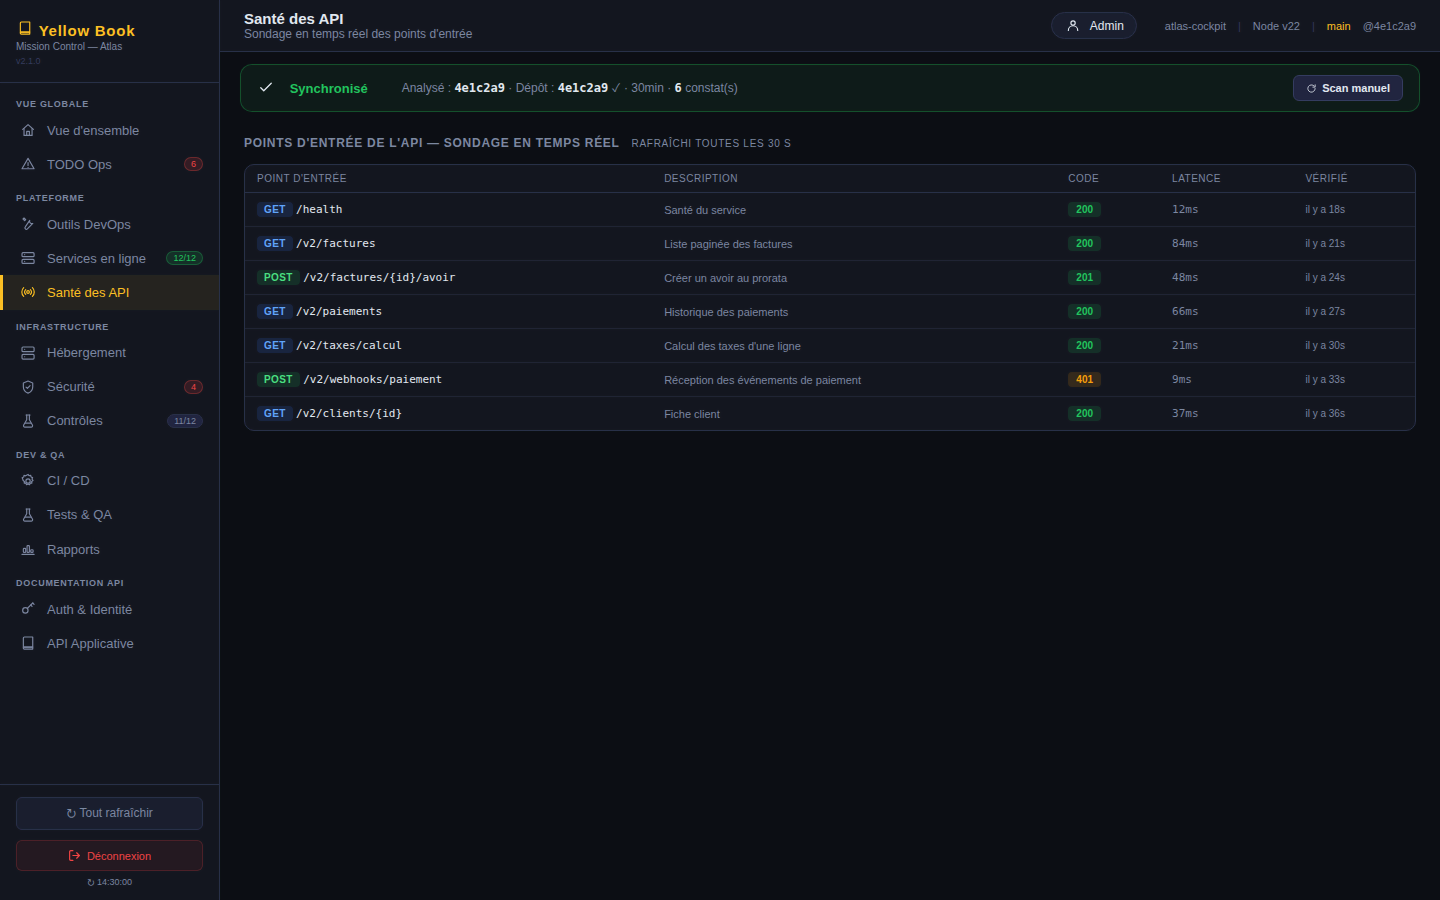Image resolution: width=1440 pixels, height=900 pixels.
Task: Select Sécurité in the sidebar
Action: tap(109, 387)
